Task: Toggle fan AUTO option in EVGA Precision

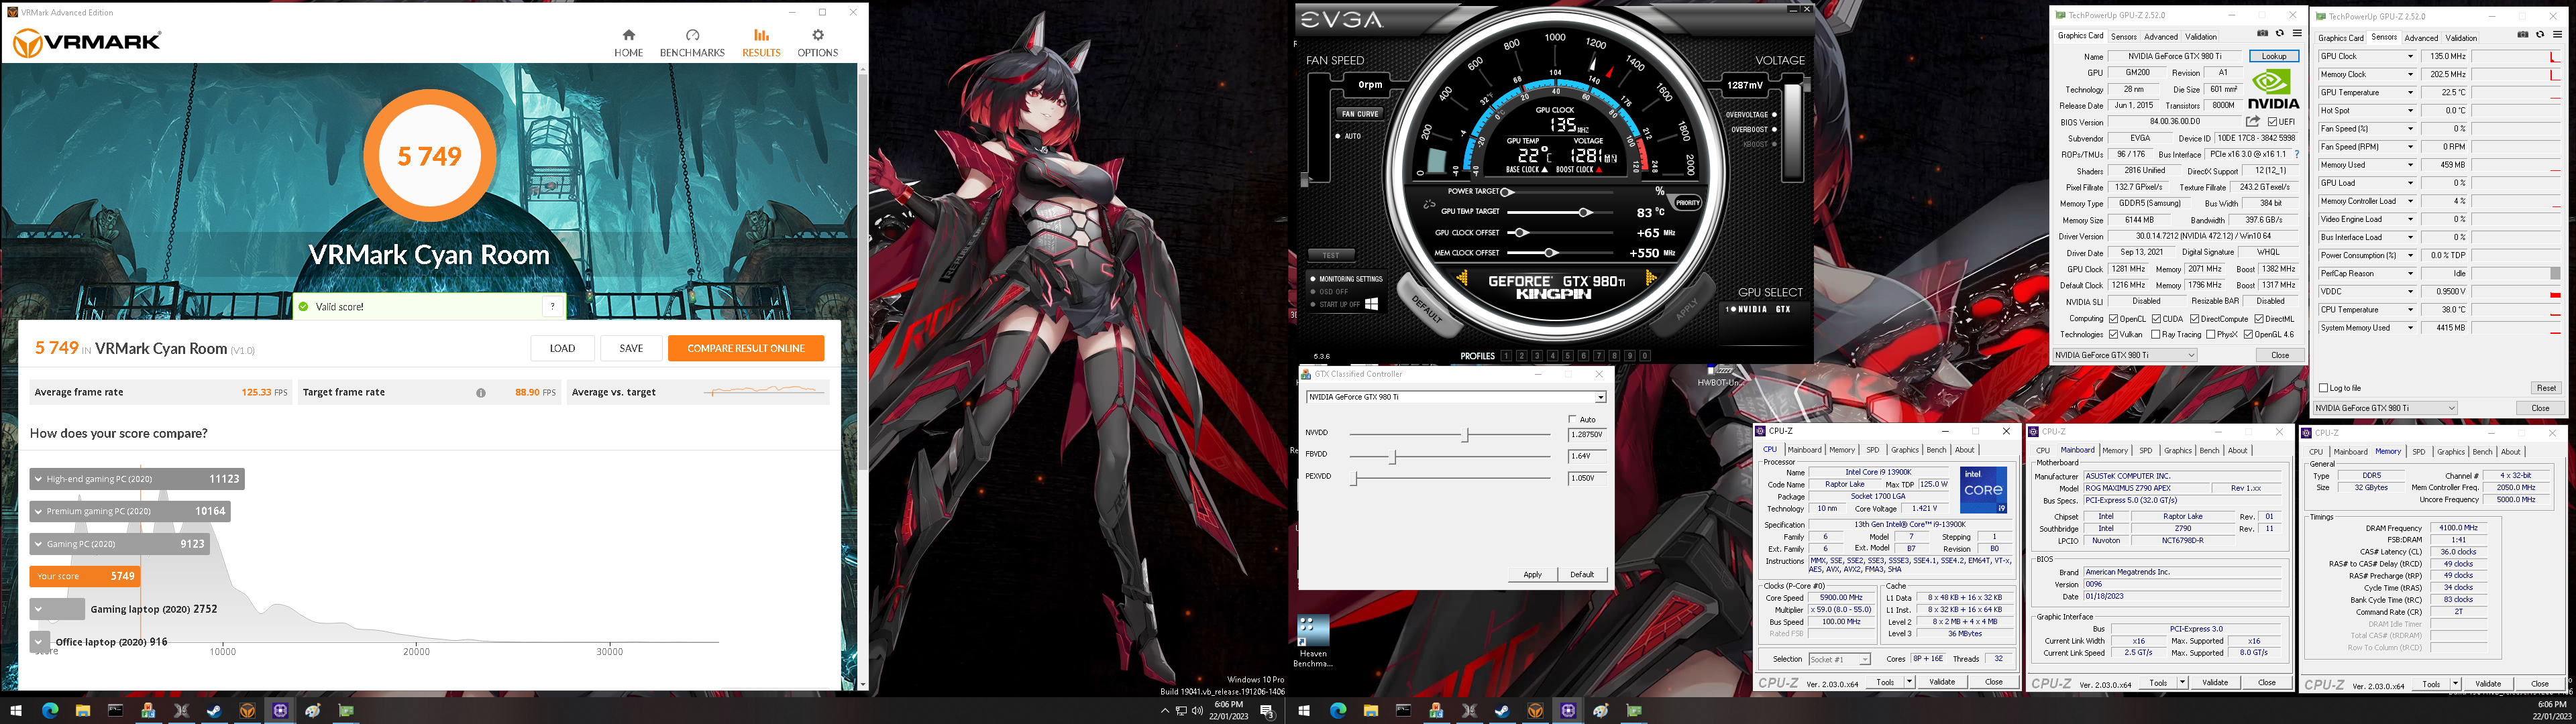Action: pos(1338,136)
